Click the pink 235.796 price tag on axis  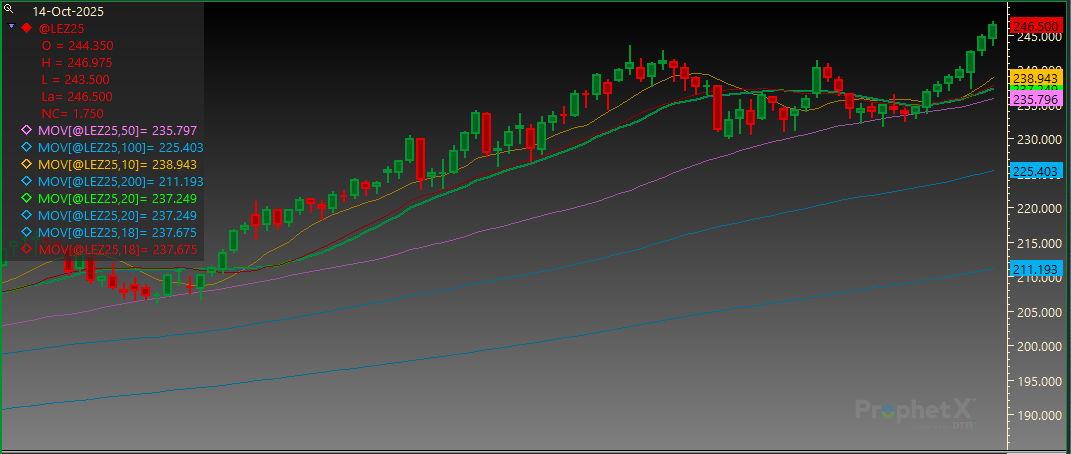pos(1036,100)
